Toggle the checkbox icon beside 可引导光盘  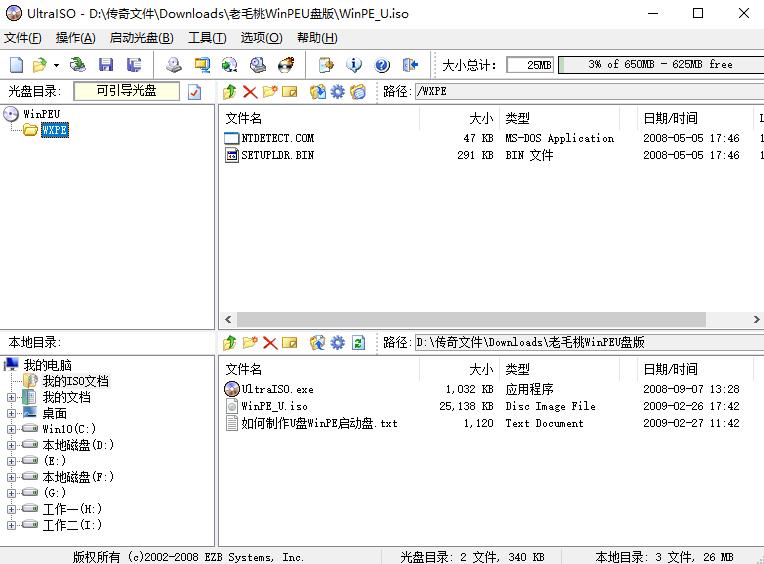pos(195,92)
